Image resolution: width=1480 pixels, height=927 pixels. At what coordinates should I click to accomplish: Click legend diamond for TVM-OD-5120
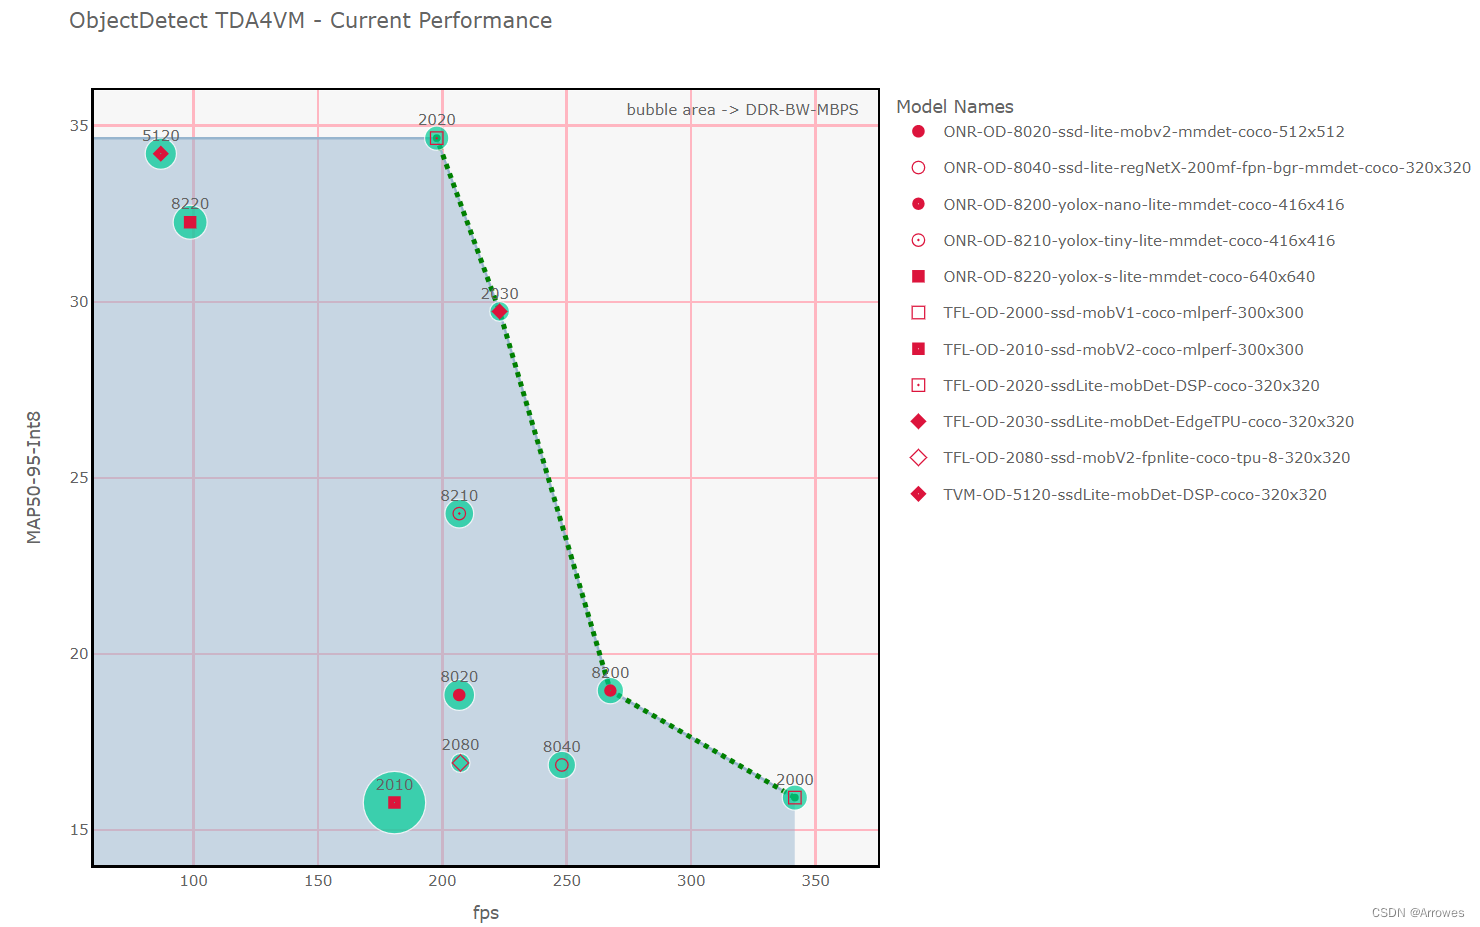point(918,494)
